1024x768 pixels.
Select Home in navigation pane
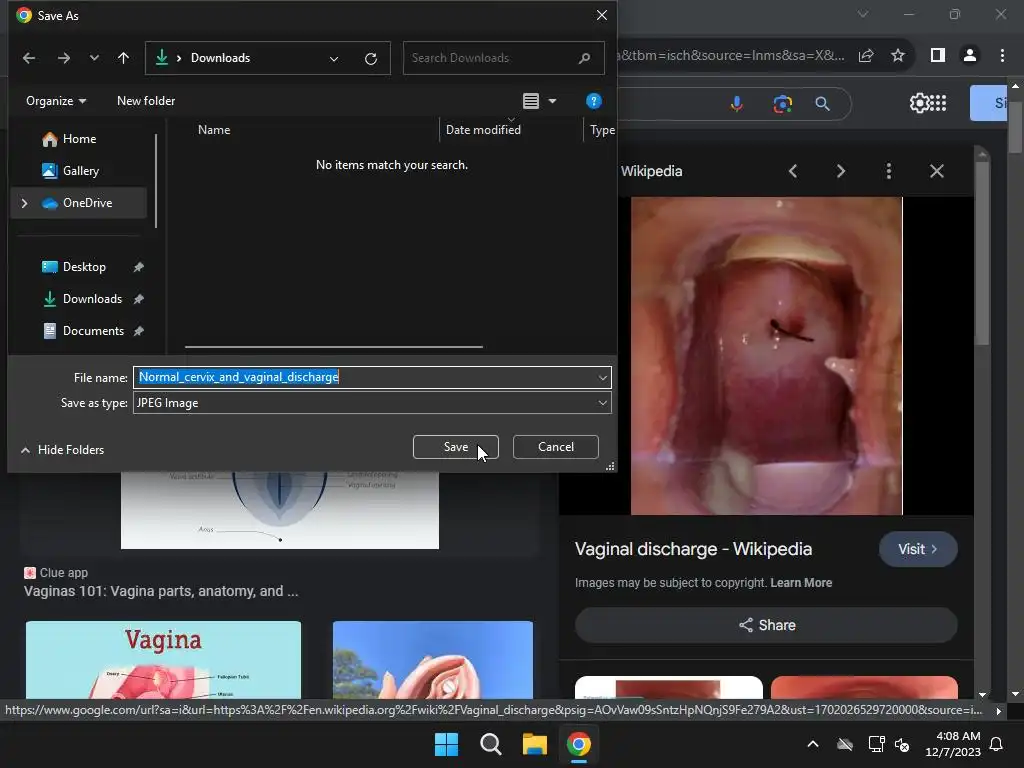79,138
